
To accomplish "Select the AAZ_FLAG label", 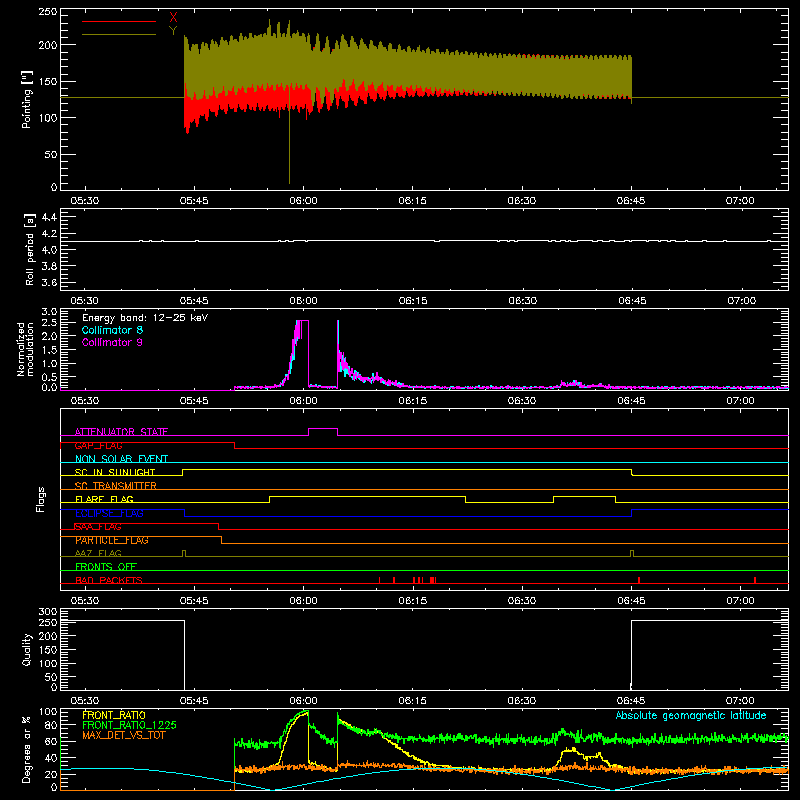I will tap(98, 553).
